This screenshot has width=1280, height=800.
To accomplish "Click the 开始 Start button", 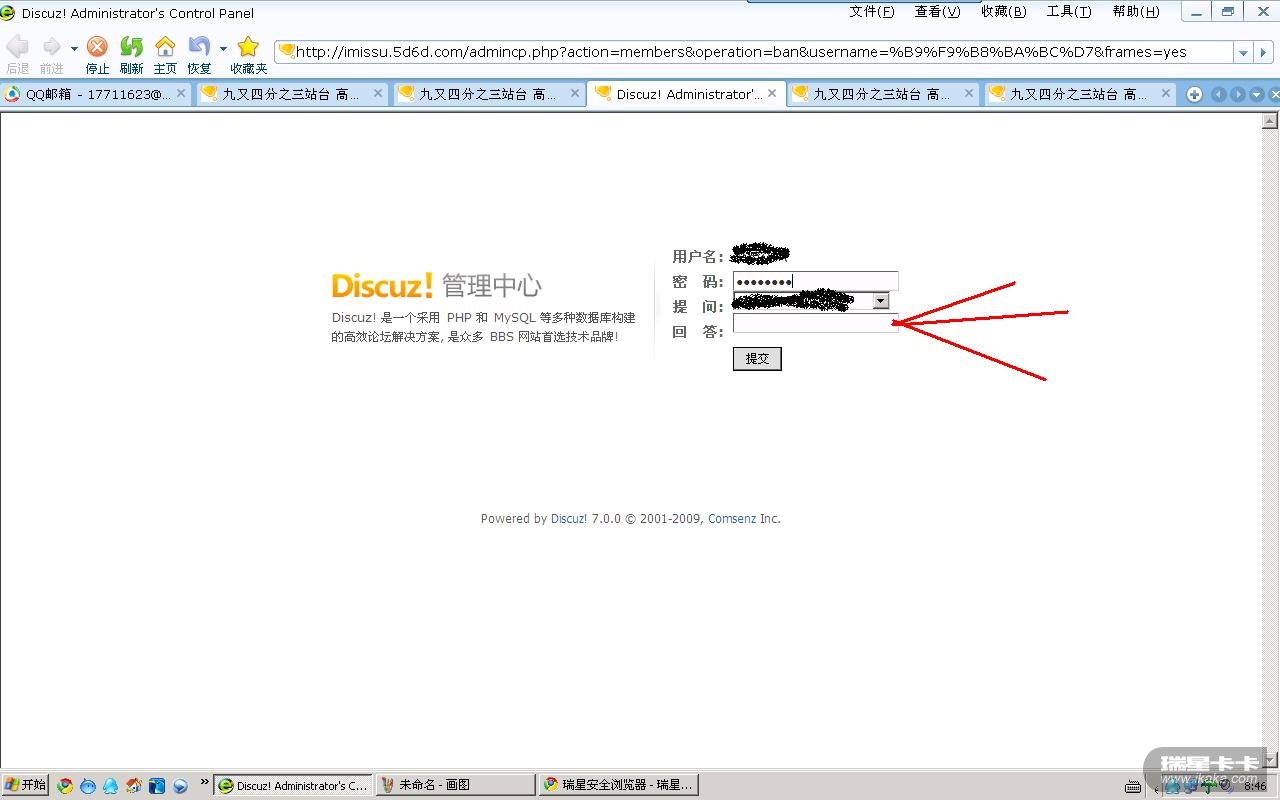I will (25, 785).
